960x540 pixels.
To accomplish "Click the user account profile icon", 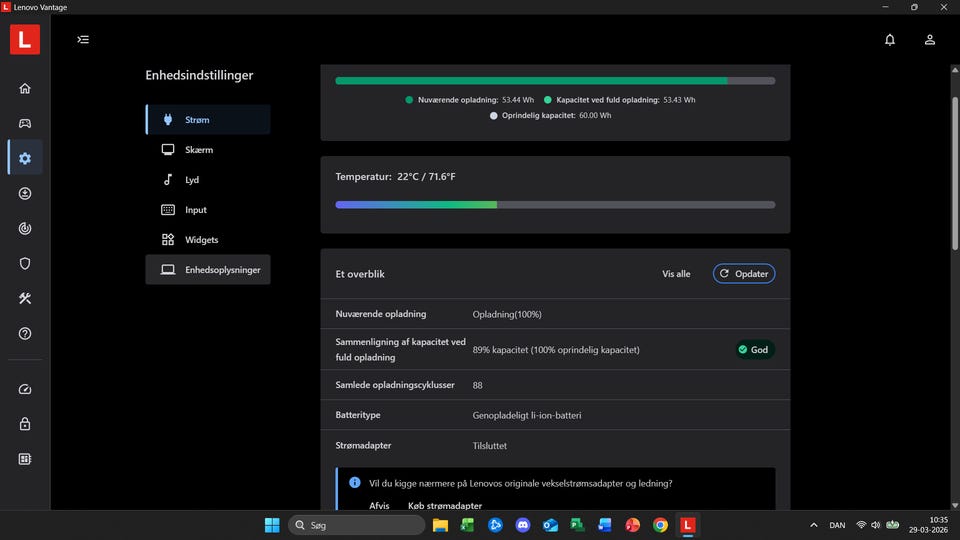I will point(929,40).
